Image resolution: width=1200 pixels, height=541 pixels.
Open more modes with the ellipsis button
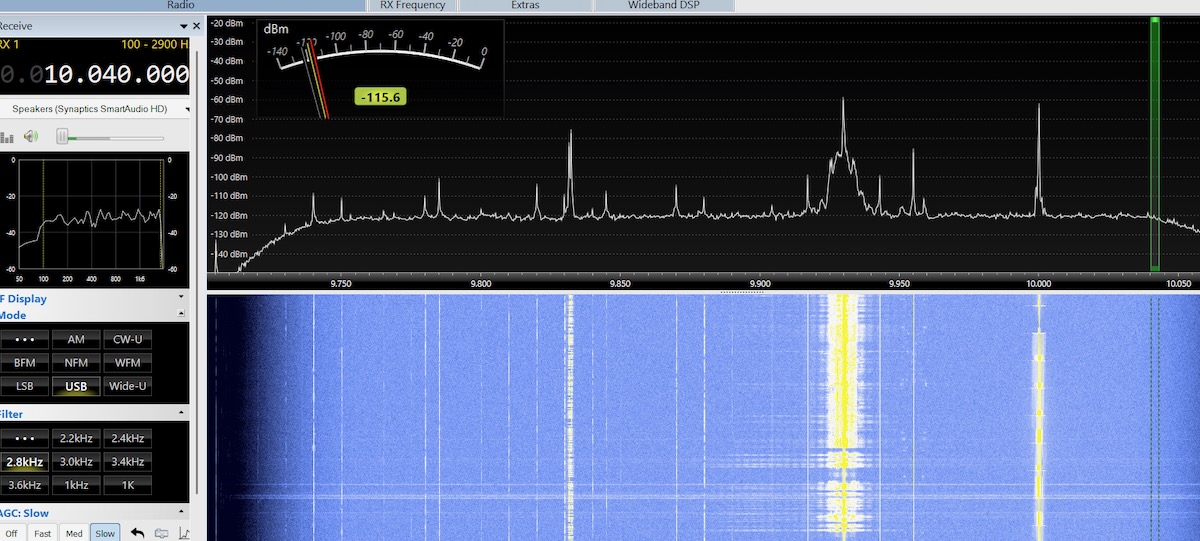pos(25,340)
